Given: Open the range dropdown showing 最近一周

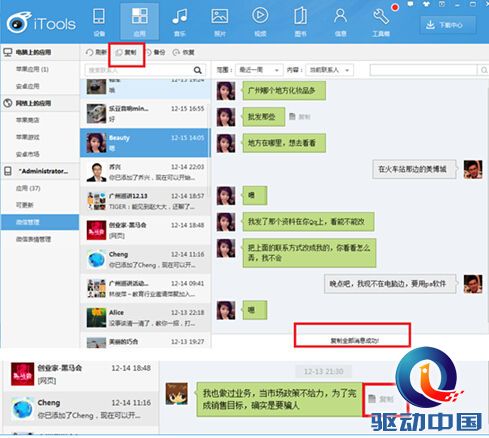Looking at the screenshot, I should tap(259, 70).
